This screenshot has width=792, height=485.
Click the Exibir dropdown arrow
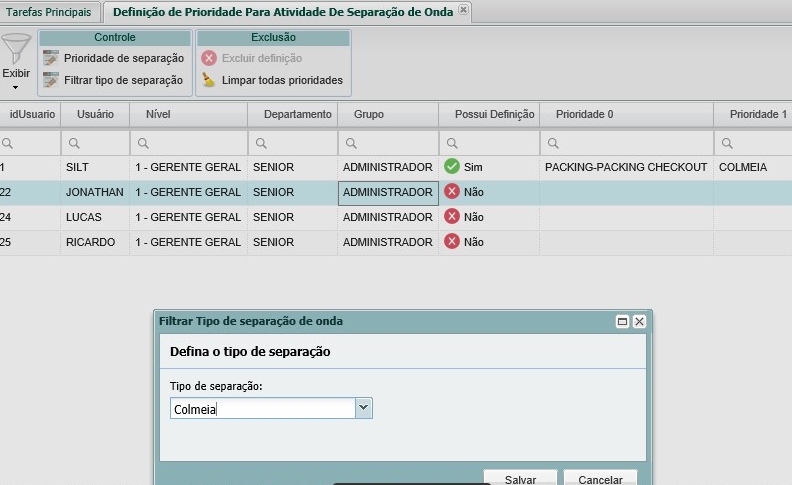tap(16, 87)
